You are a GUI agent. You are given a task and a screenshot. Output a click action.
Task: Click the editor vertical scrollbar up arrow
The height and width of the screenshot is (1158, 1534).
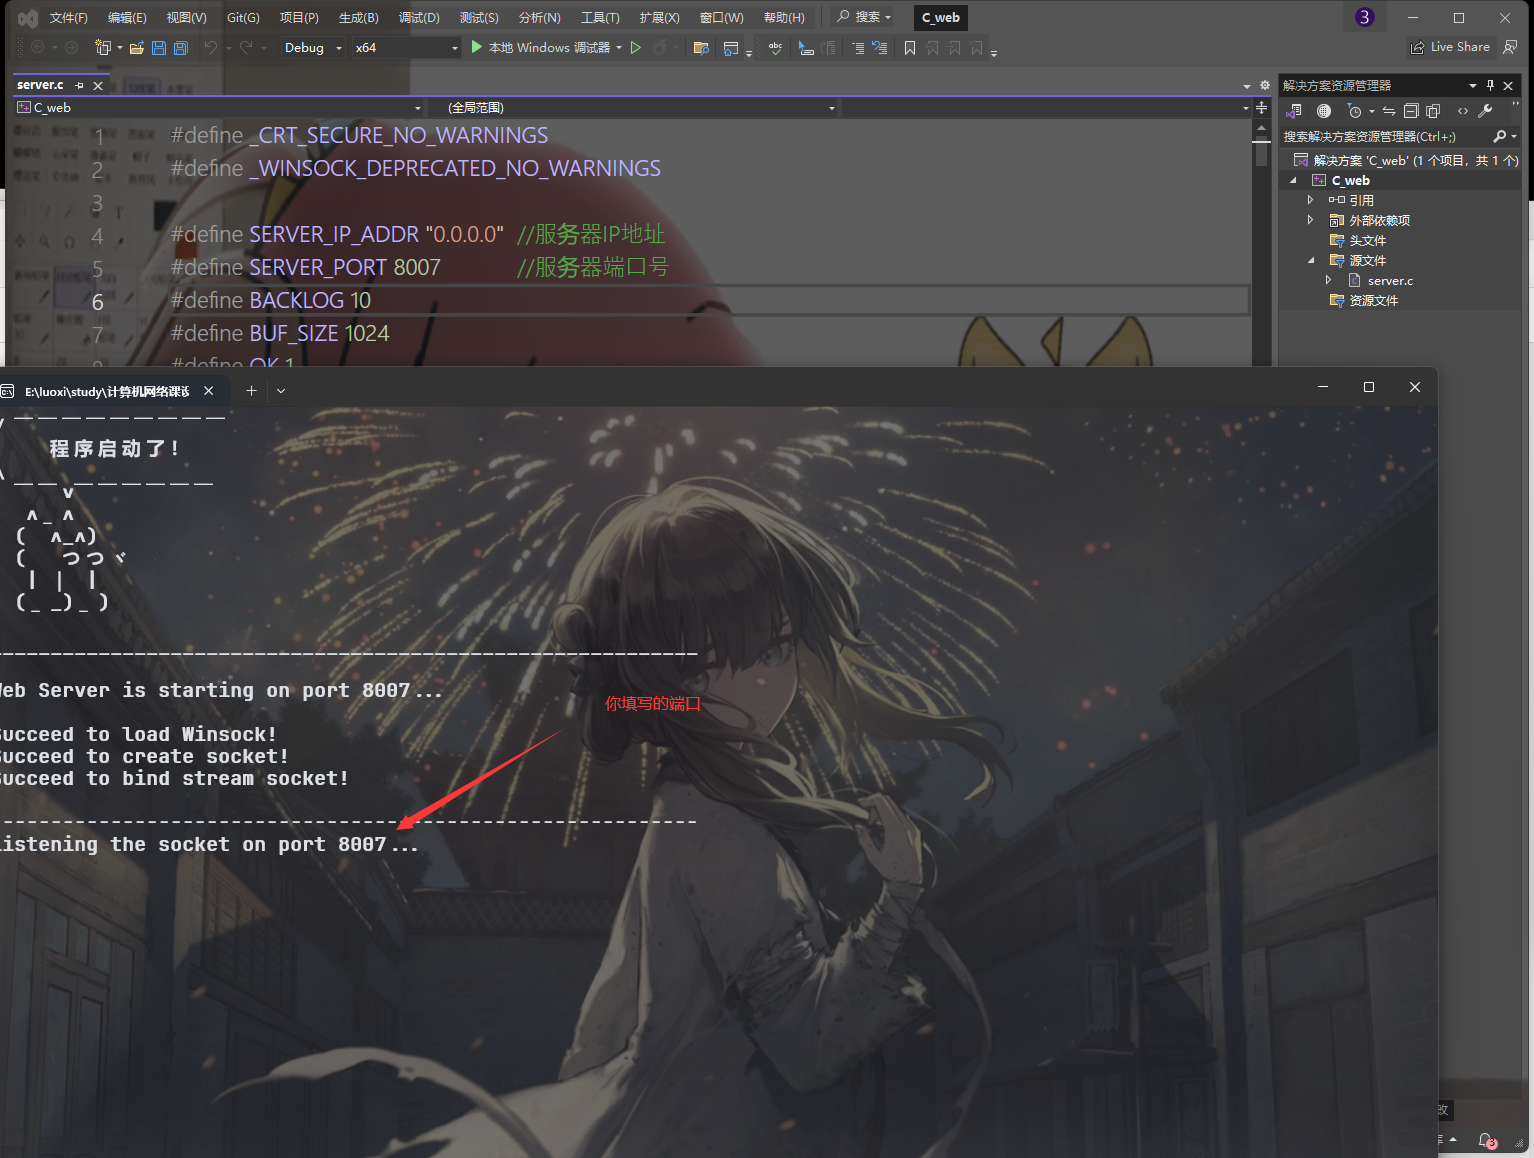click(1262, 127)
